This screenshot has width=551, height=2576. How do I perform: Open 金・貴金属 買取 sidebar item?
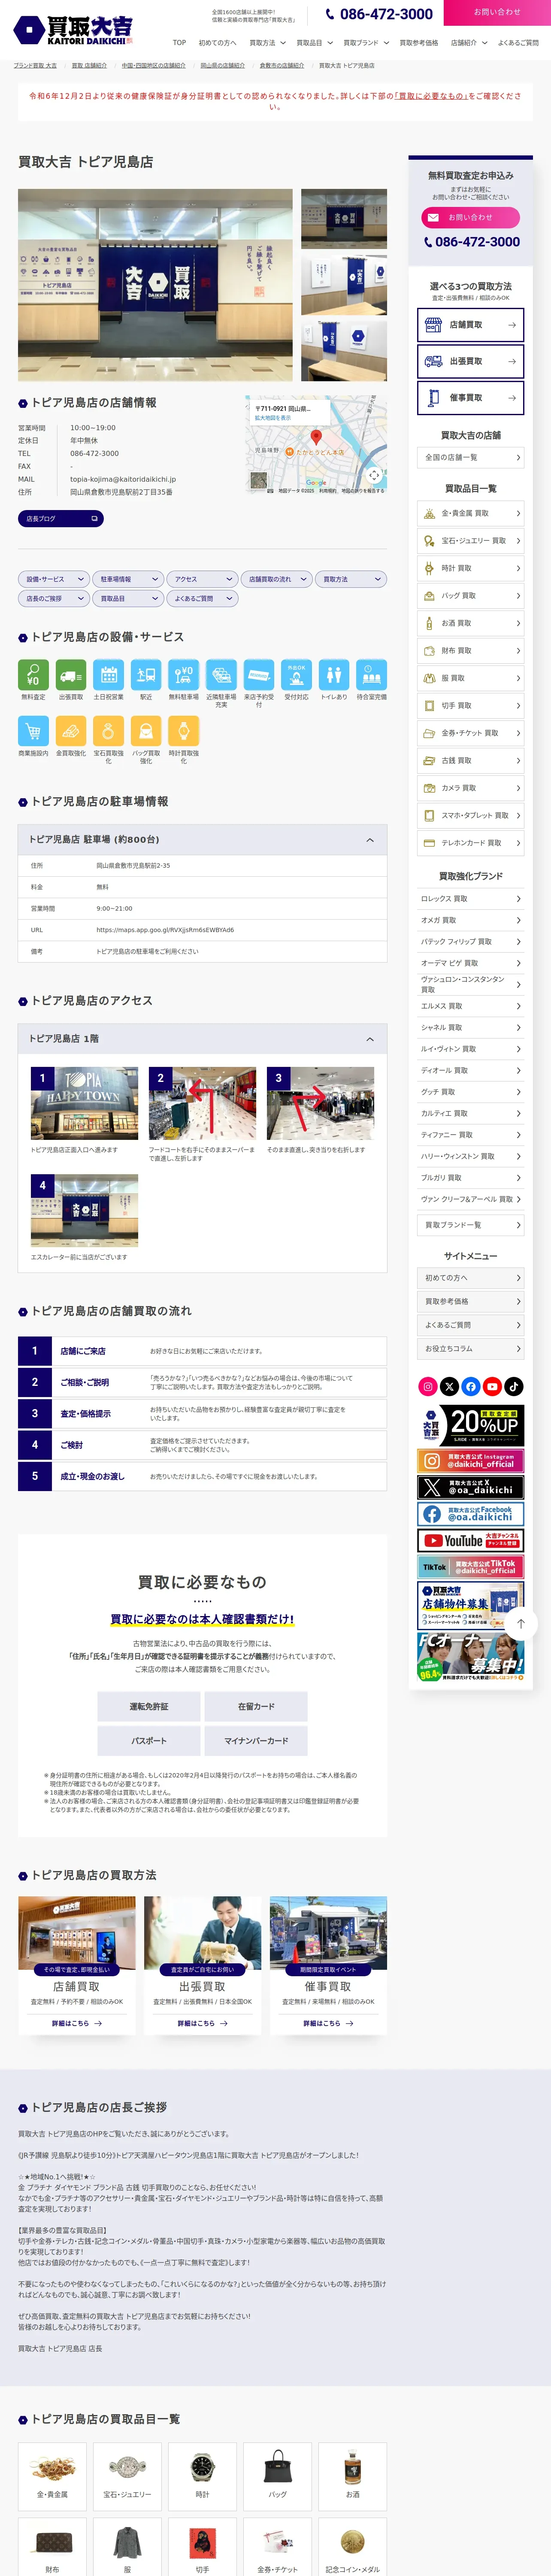click(x=470, y=513)
